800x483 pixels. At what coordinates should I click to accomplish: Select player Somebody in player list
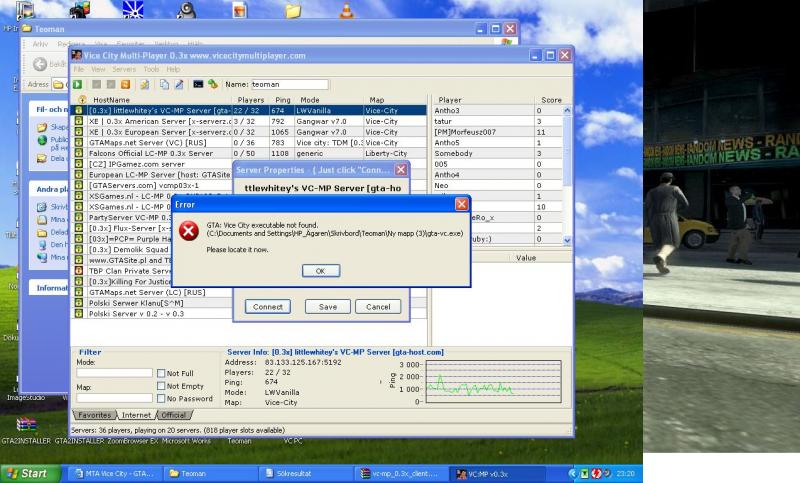point(497,153)
